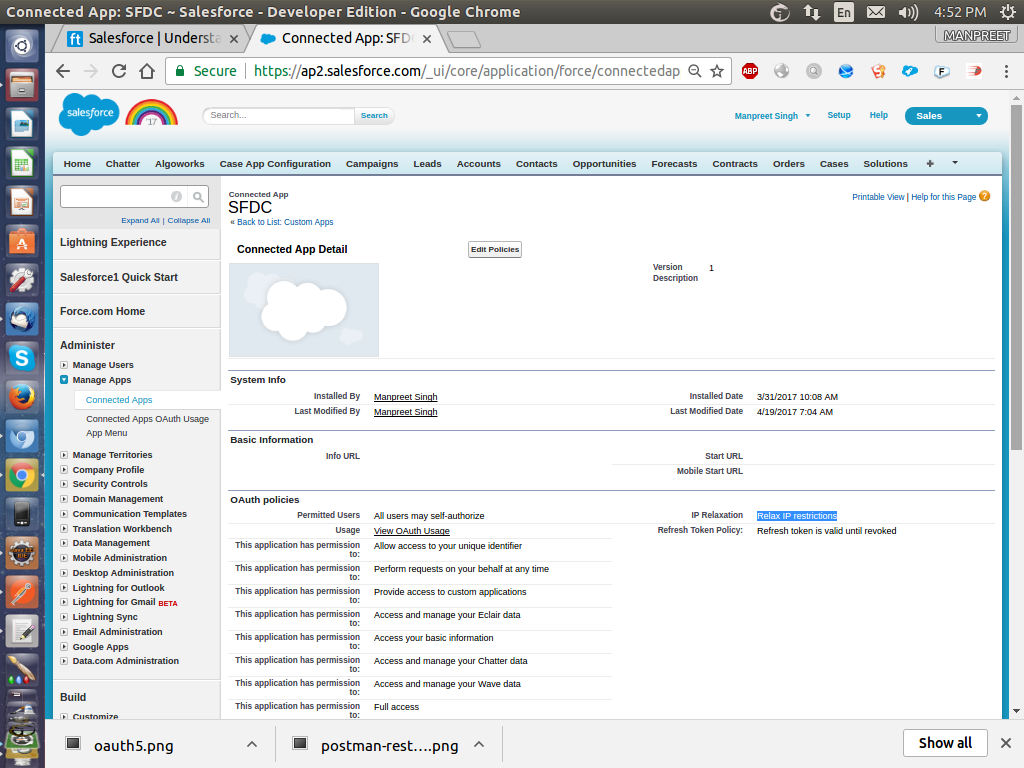This screenshot has width=1024, height=768.
Task: Bookmark page with the star icon
Action: pos(717,71)
